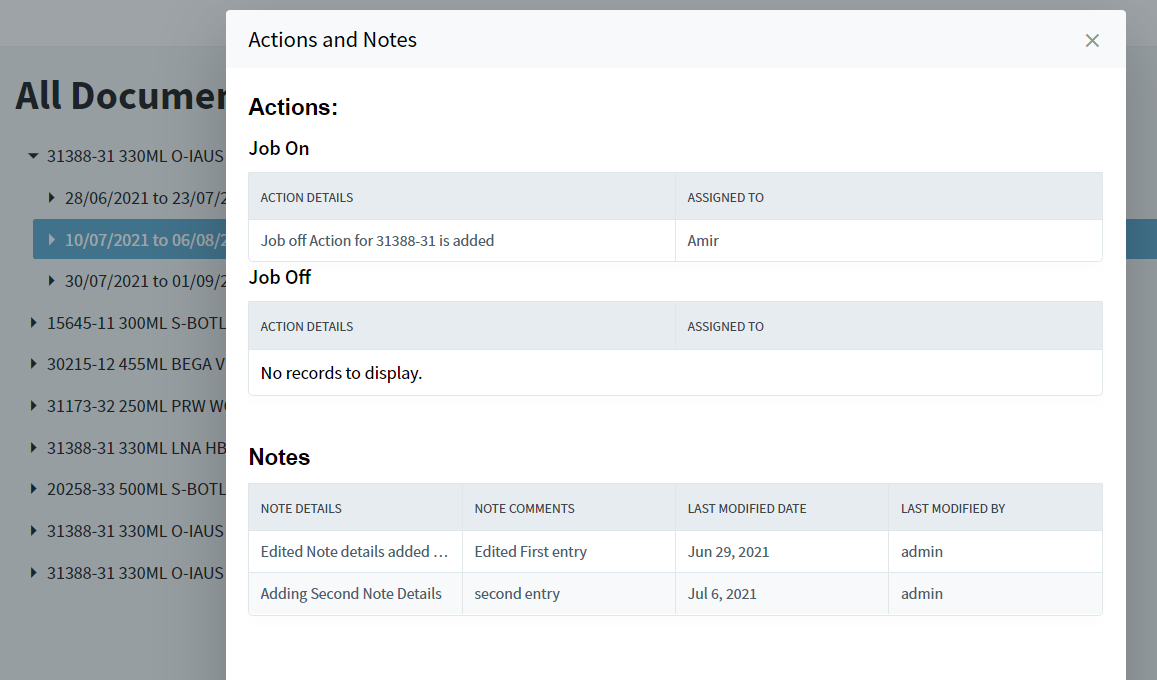
Task: Expand the 31173-32 250ML PRW node arrow
Action: [x=33, y=407]
